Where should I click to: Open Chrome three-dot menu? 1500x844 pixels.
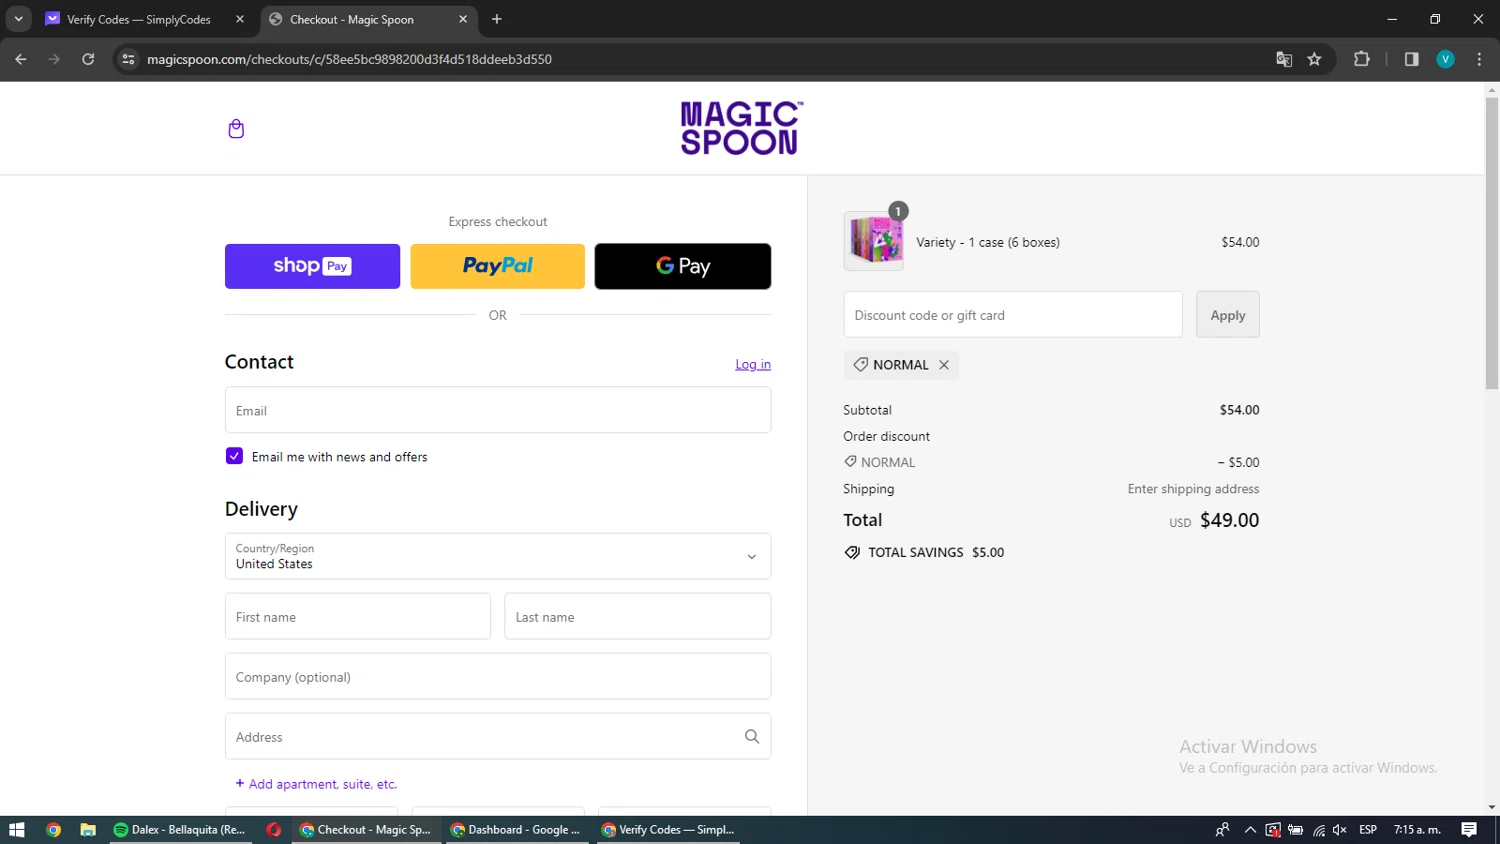(x=1479, y=59)
